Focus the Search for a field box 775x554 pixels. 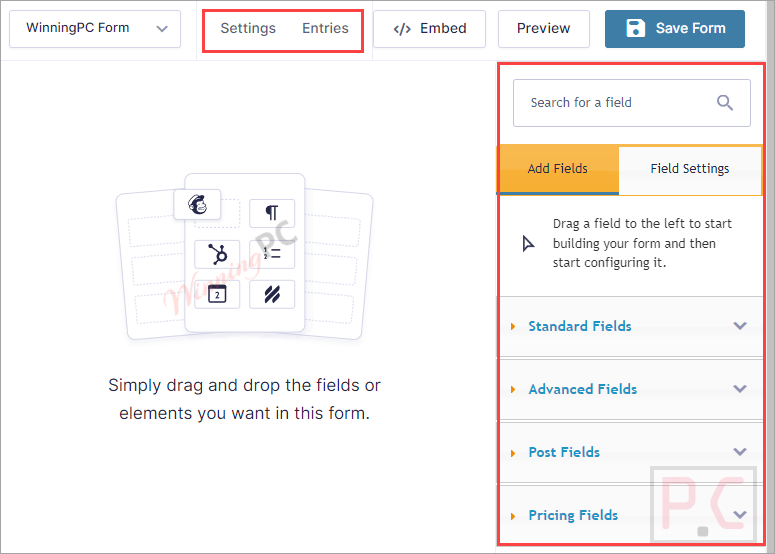(615, 103)
